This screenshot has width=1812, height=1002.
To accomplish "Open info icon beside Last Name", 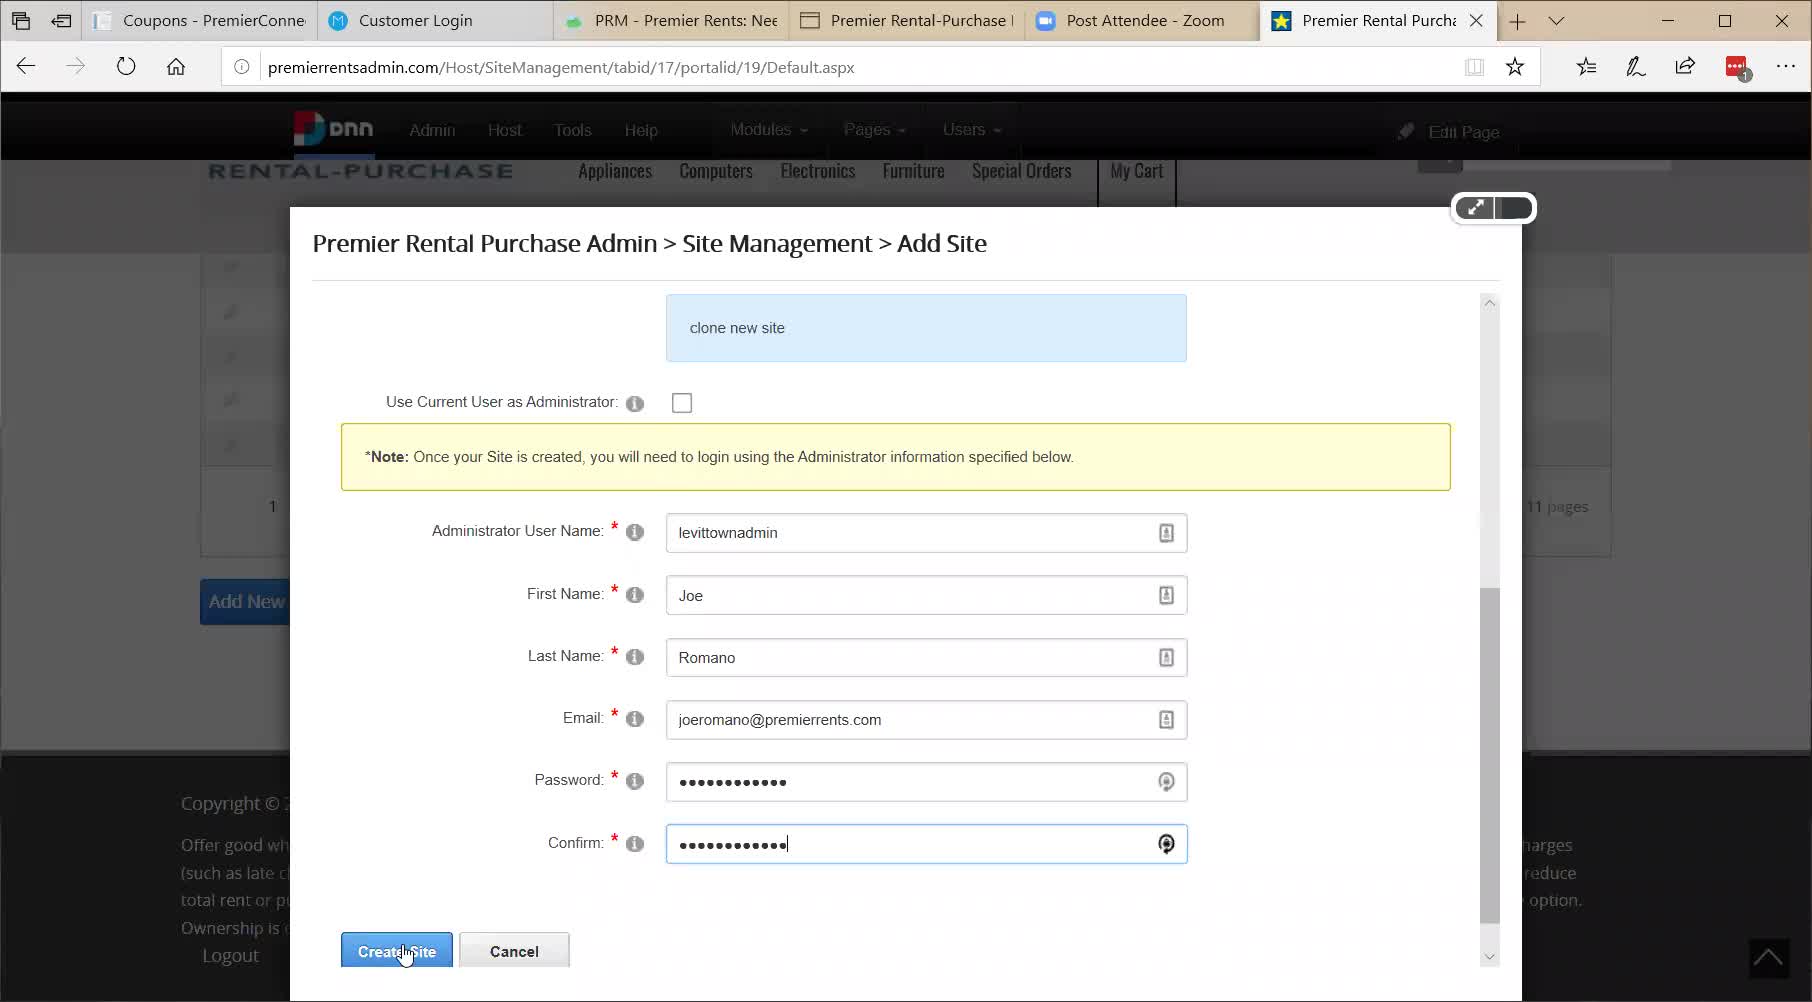I will (635, 657).
